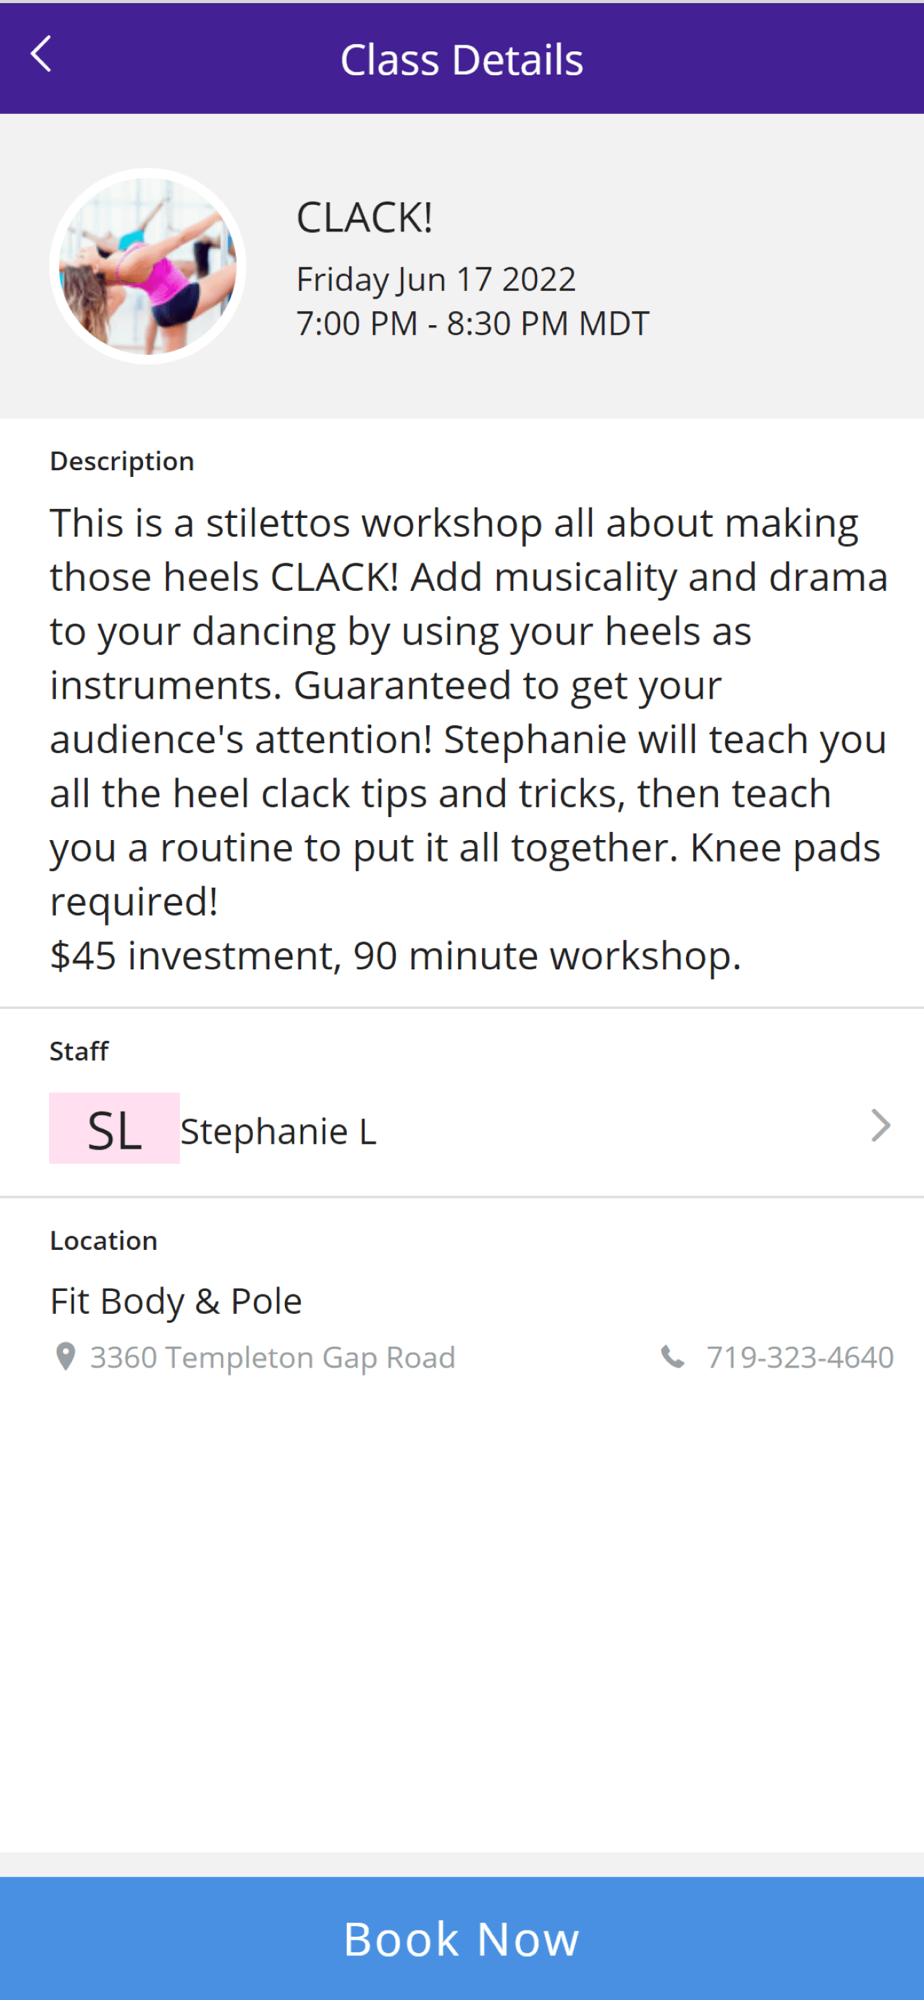The image size is (924, 2000).
Task: Select the Stephanie L staff name
Action: point(278,1131)
